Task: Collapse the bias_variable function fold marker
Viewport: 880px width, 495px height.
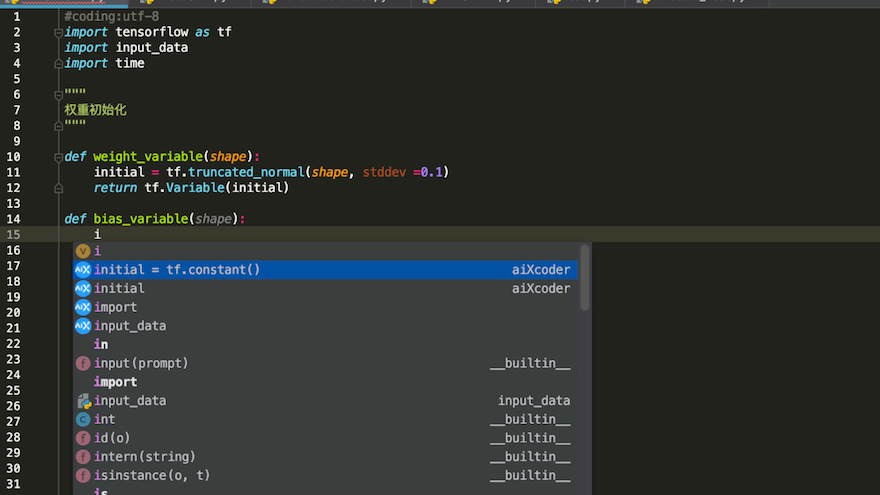Action: click(58, 219)
